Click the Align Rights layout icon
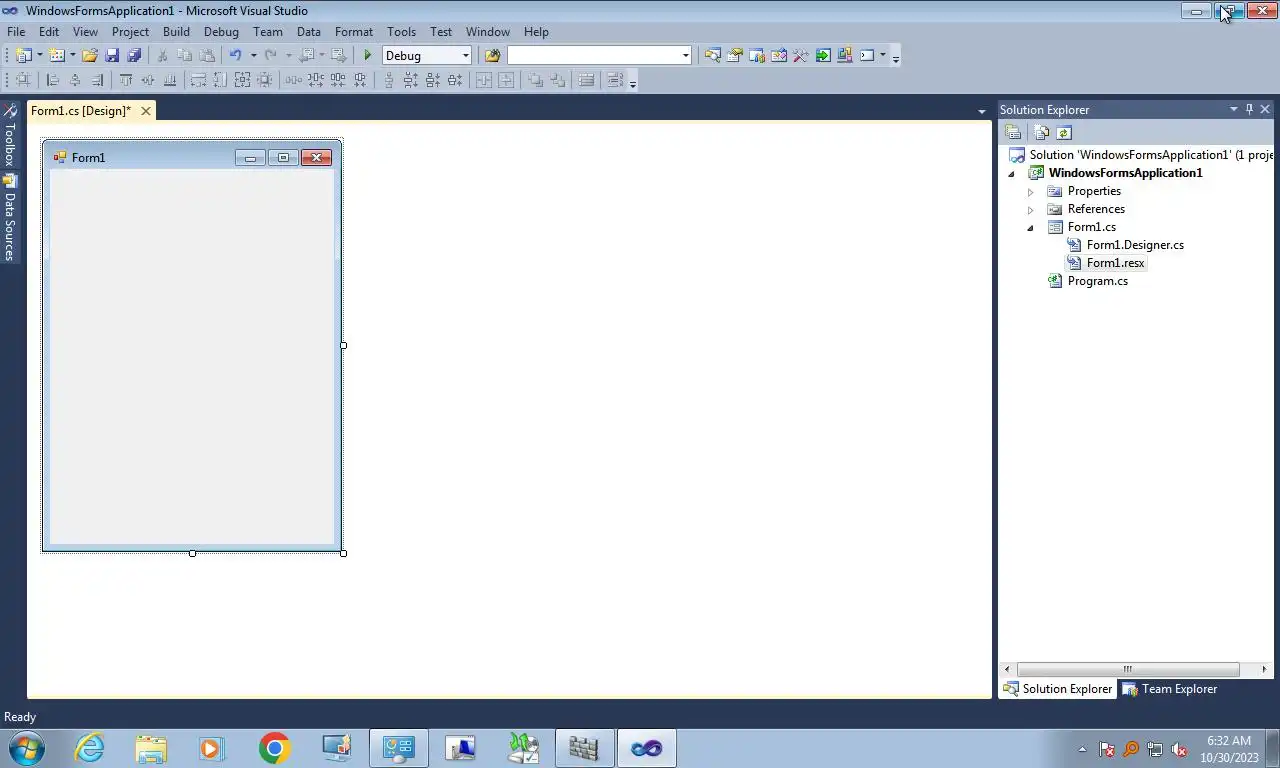Image resolution: width=1280 pixels, height=768 pixels. [x=97, y=80]
